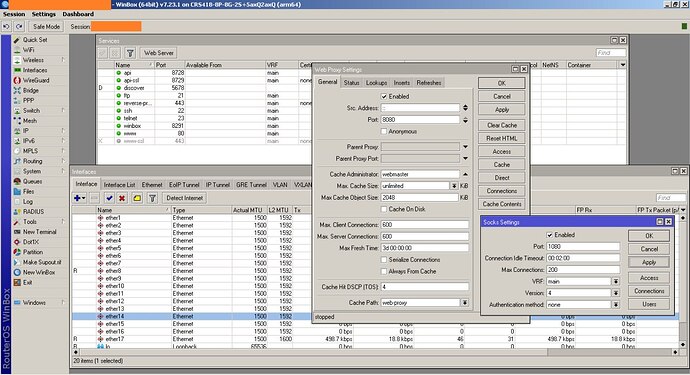Open the Authentication method dropdown
This screenshot has height=375, width=690.
(616, 305)
